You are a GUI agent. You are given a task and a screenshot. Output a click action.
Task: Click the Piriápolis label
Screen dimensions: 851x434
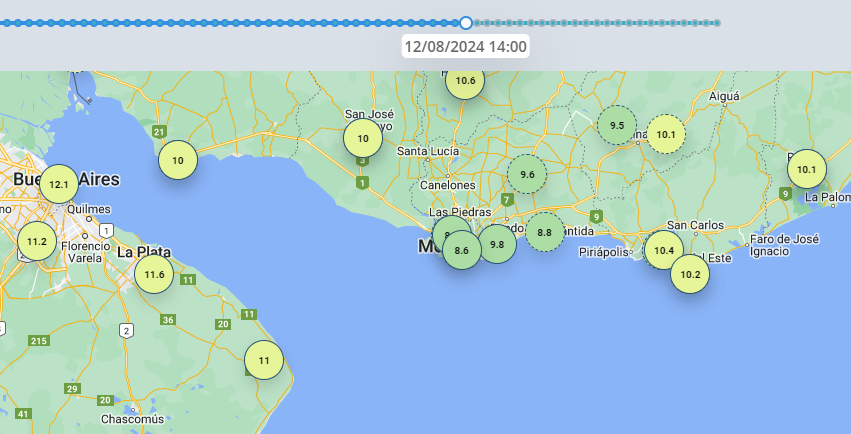point(604,253)
